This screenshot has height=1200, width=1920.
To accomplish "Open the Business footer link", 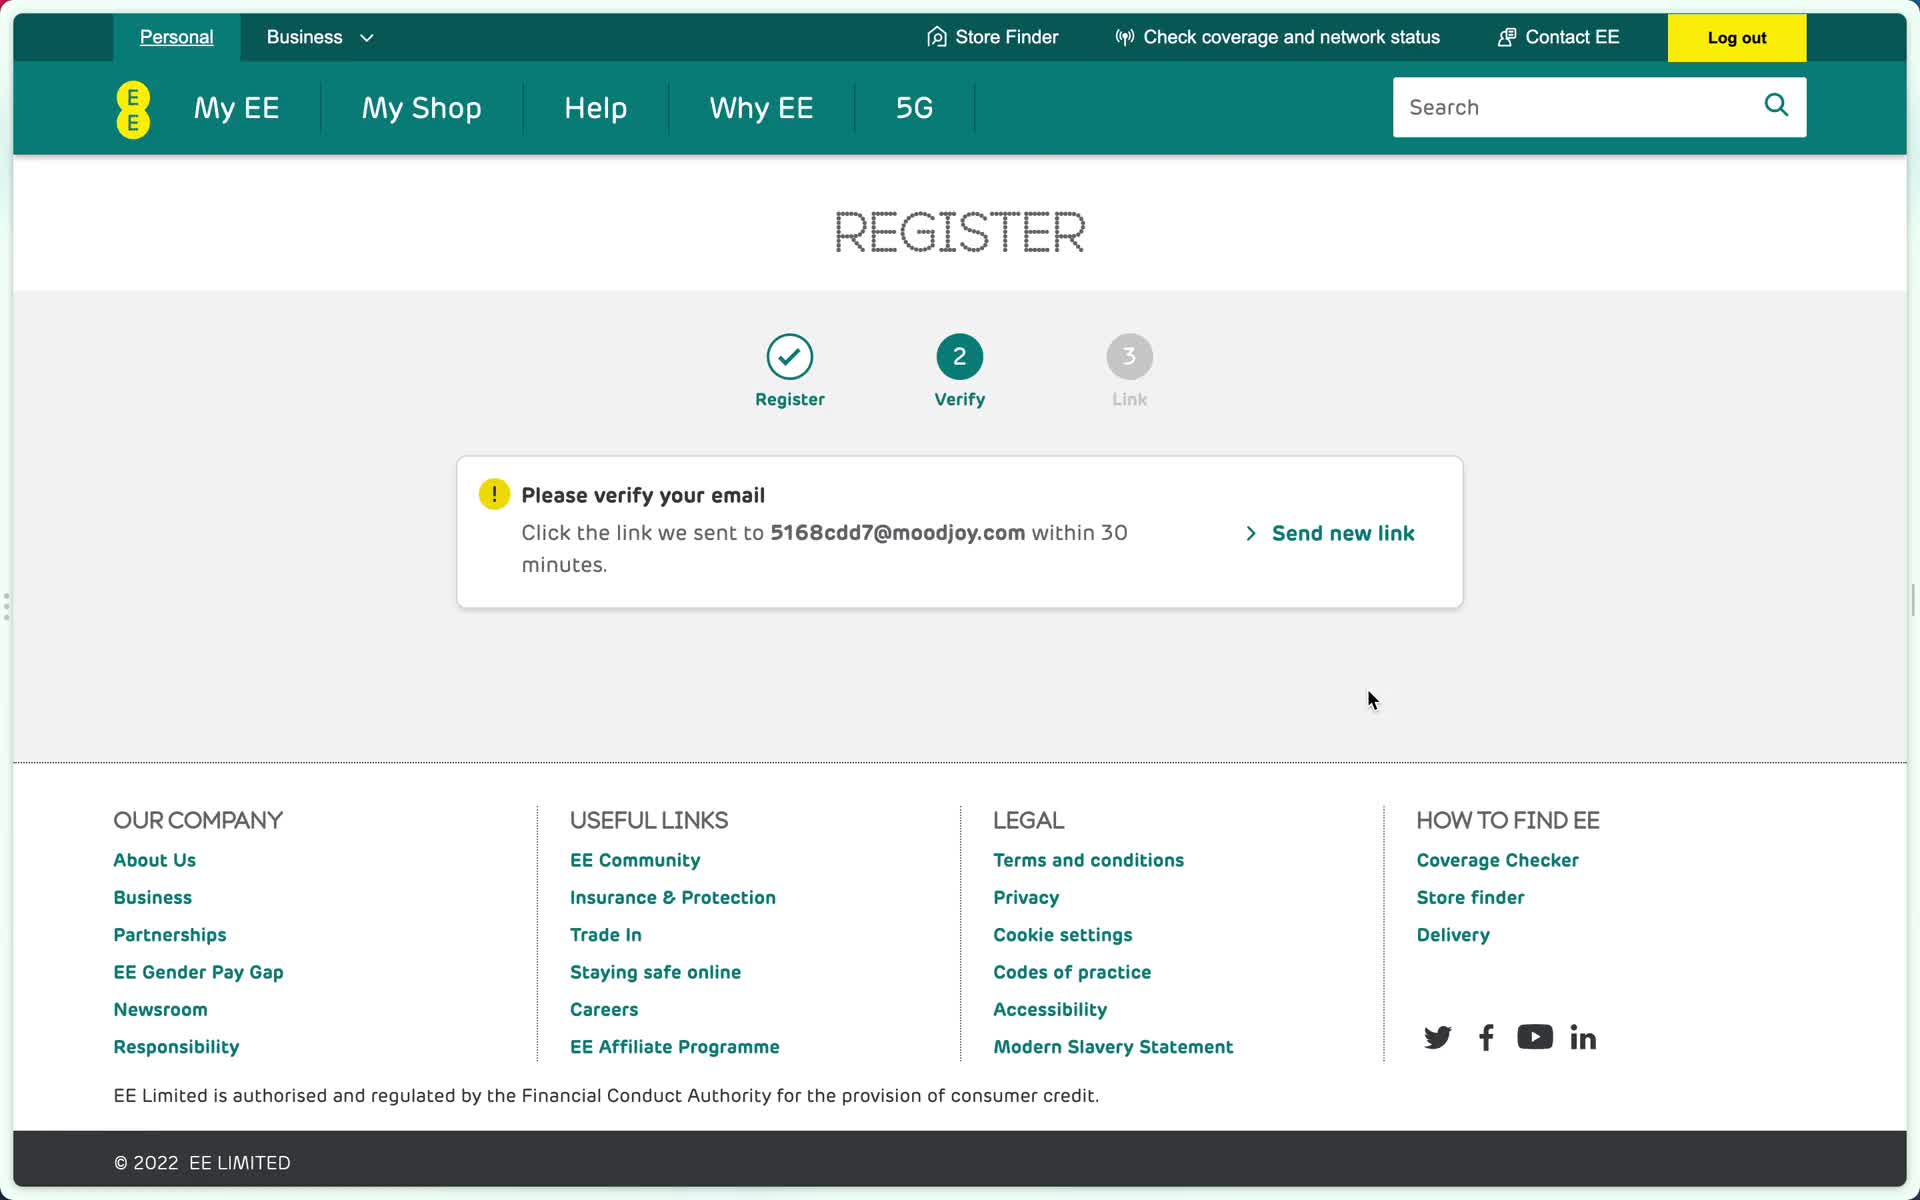I will tap(152, 897).
